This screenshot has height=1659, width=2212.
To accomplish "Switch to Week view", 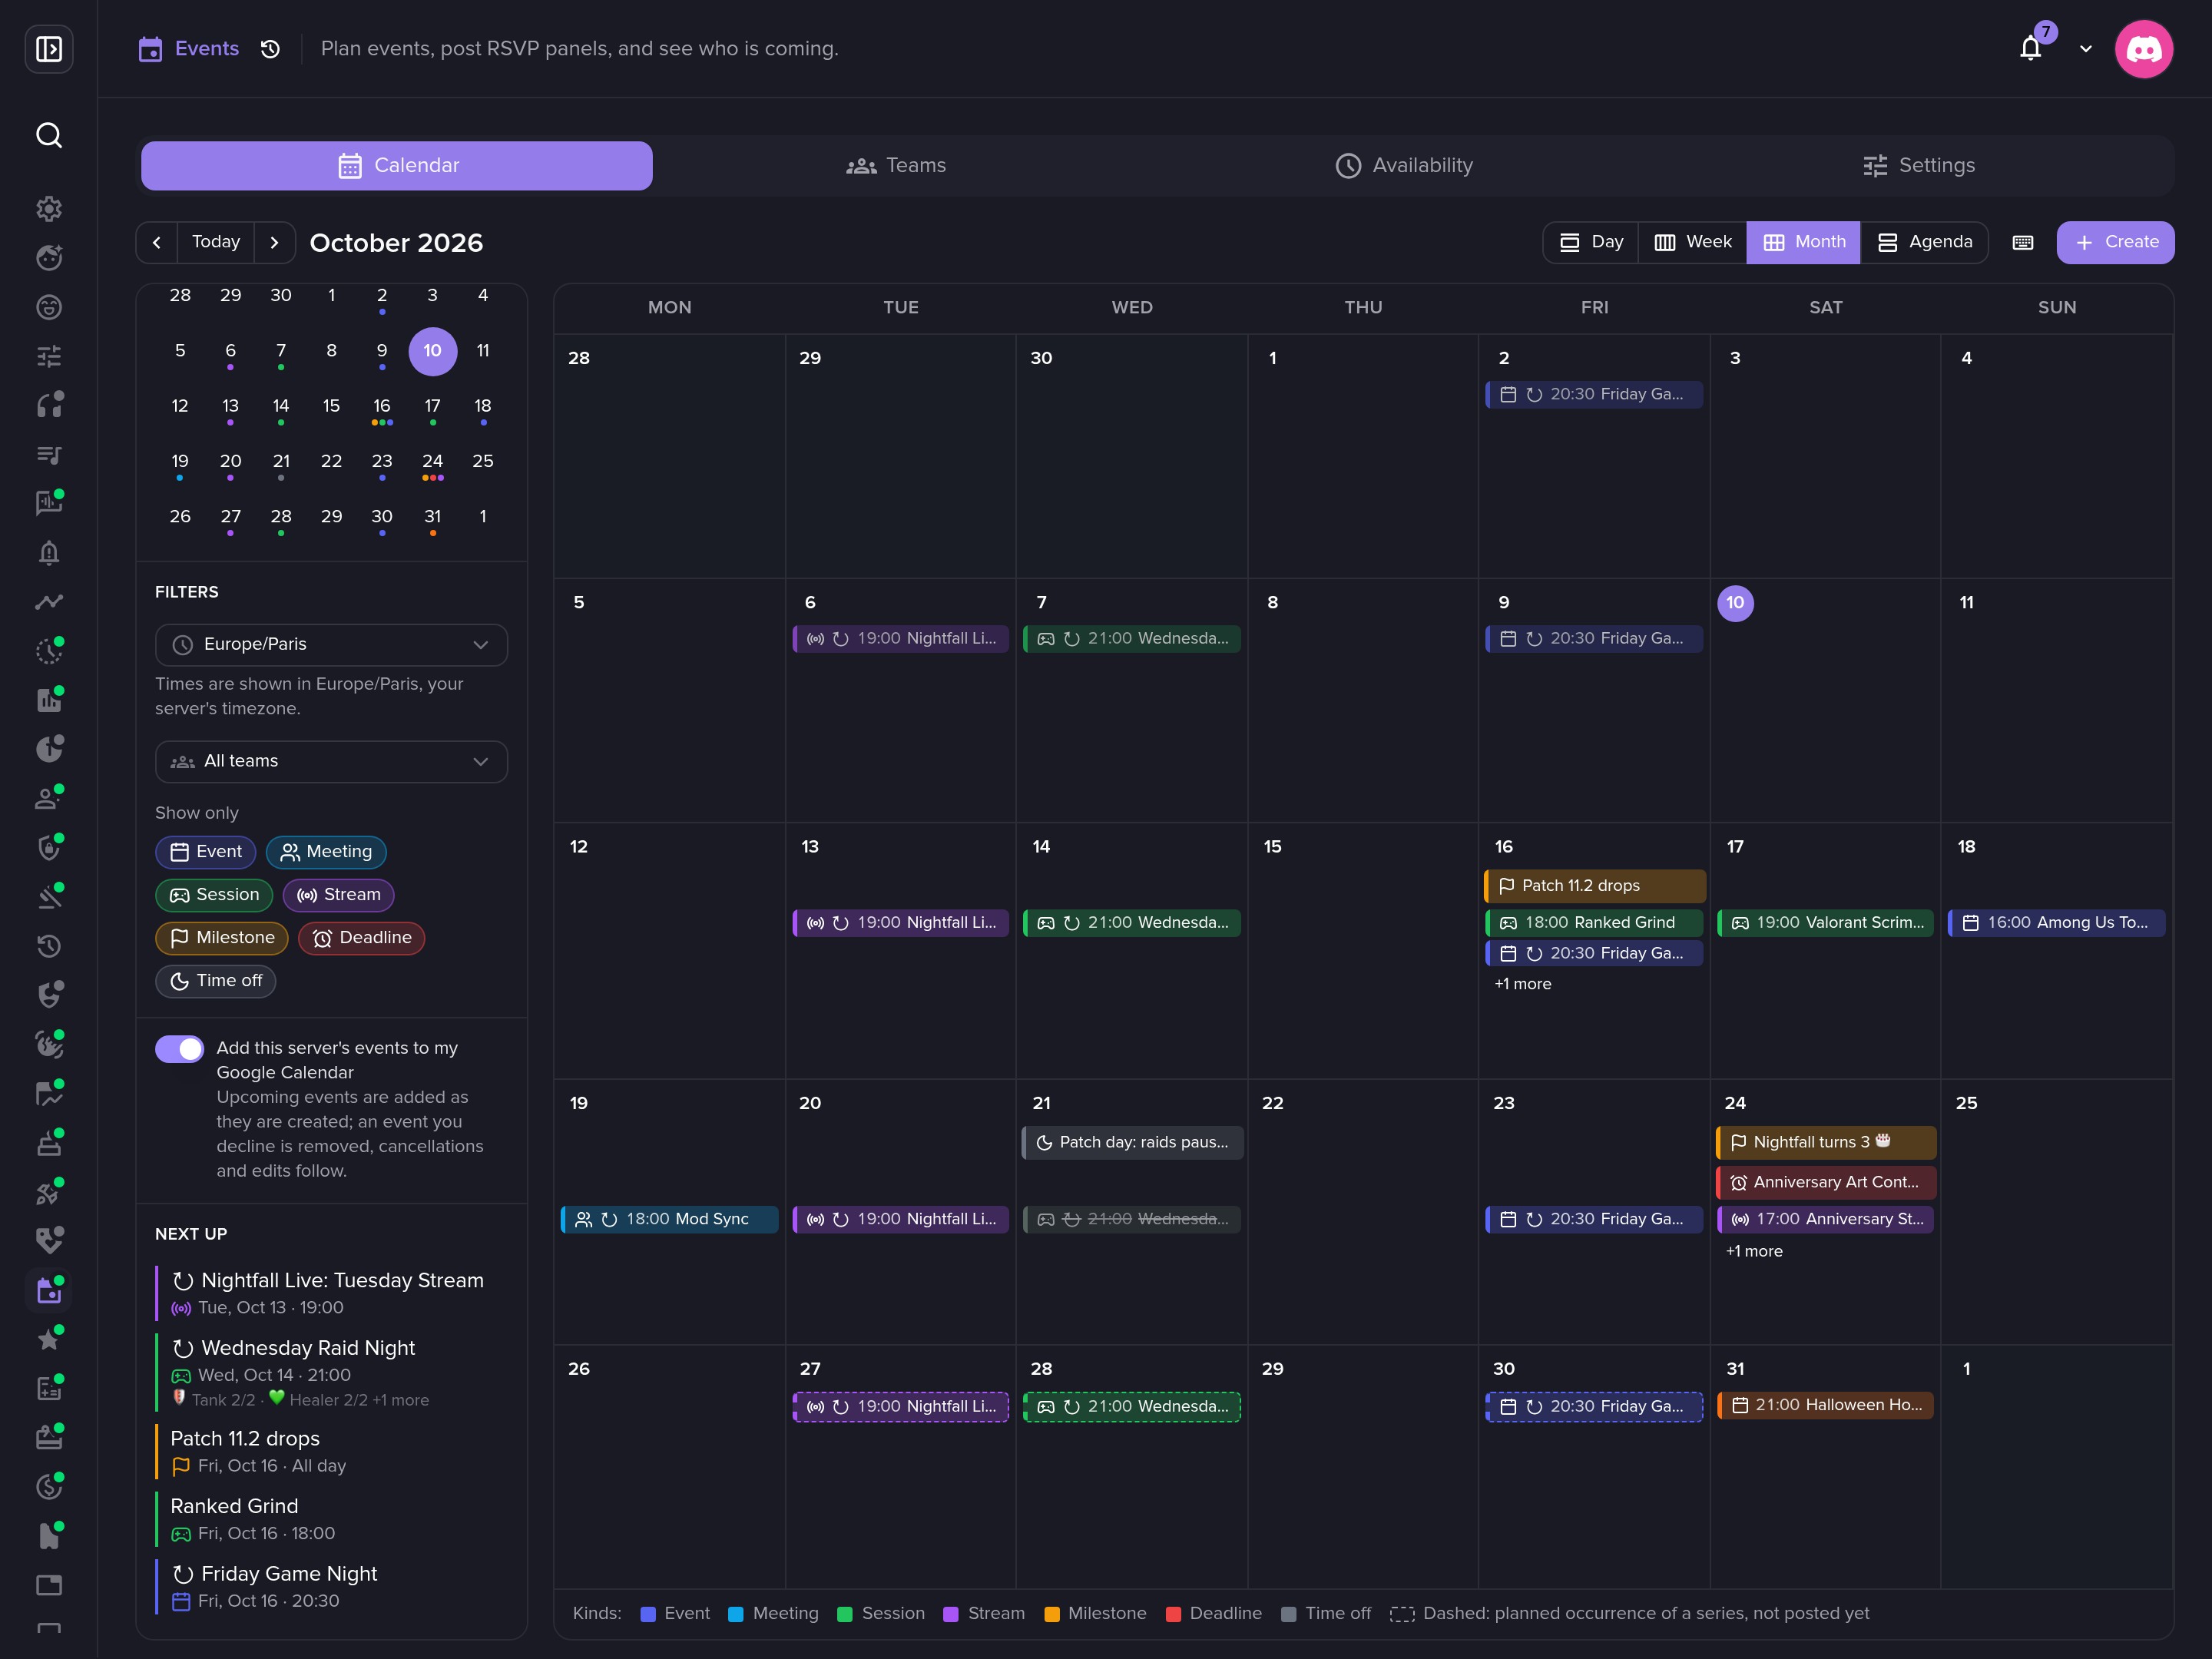I will pyautogui.click(x=1692, y=242).
